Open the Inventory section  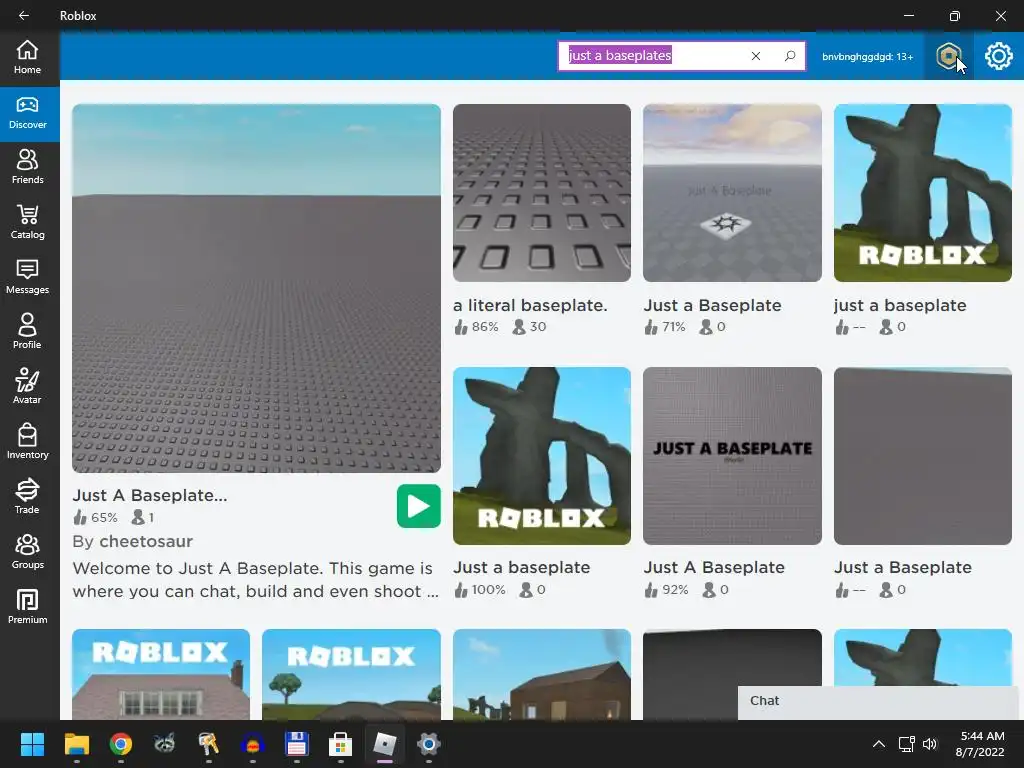pos(27,442)
